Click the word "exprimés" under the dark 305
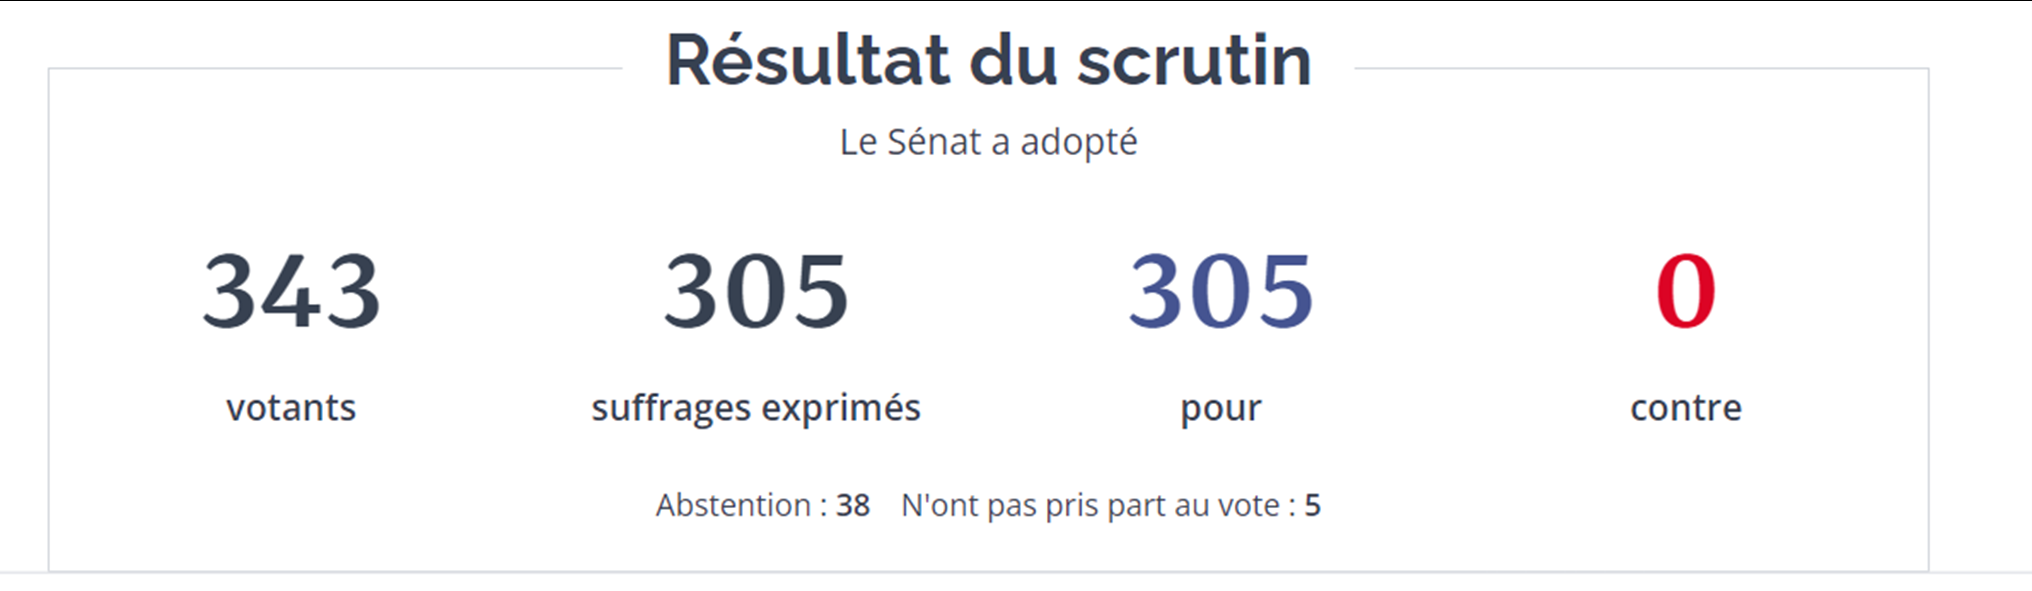 840,408
